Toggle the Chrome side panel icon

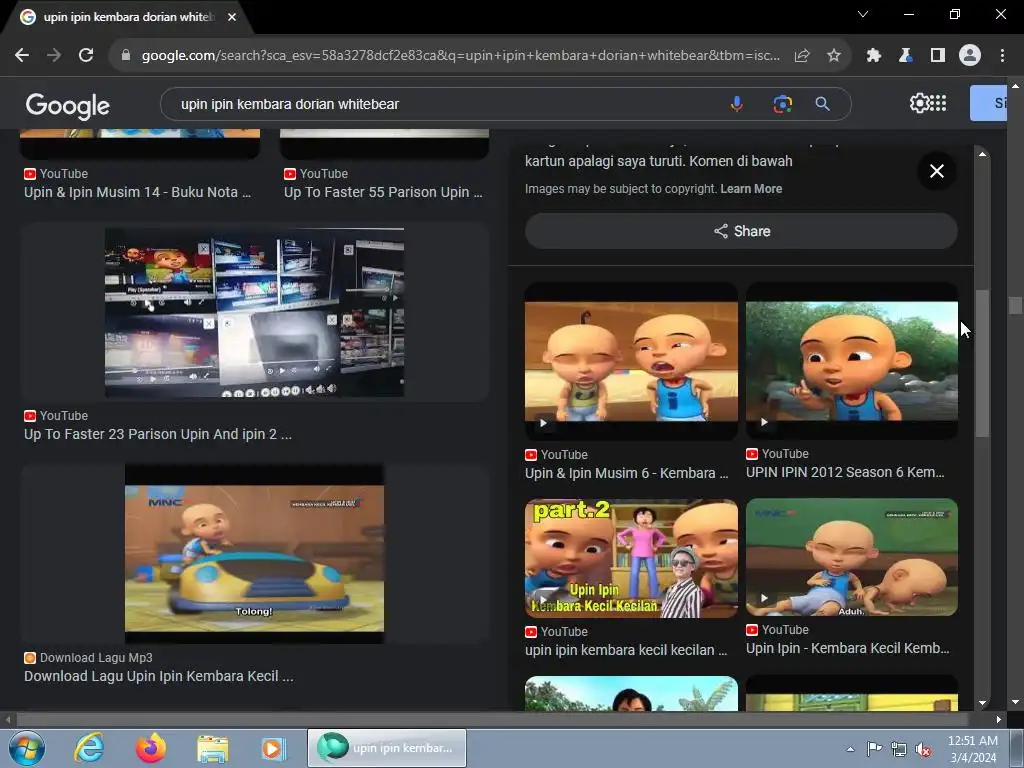pyautogui.click(x=938, y=56)
